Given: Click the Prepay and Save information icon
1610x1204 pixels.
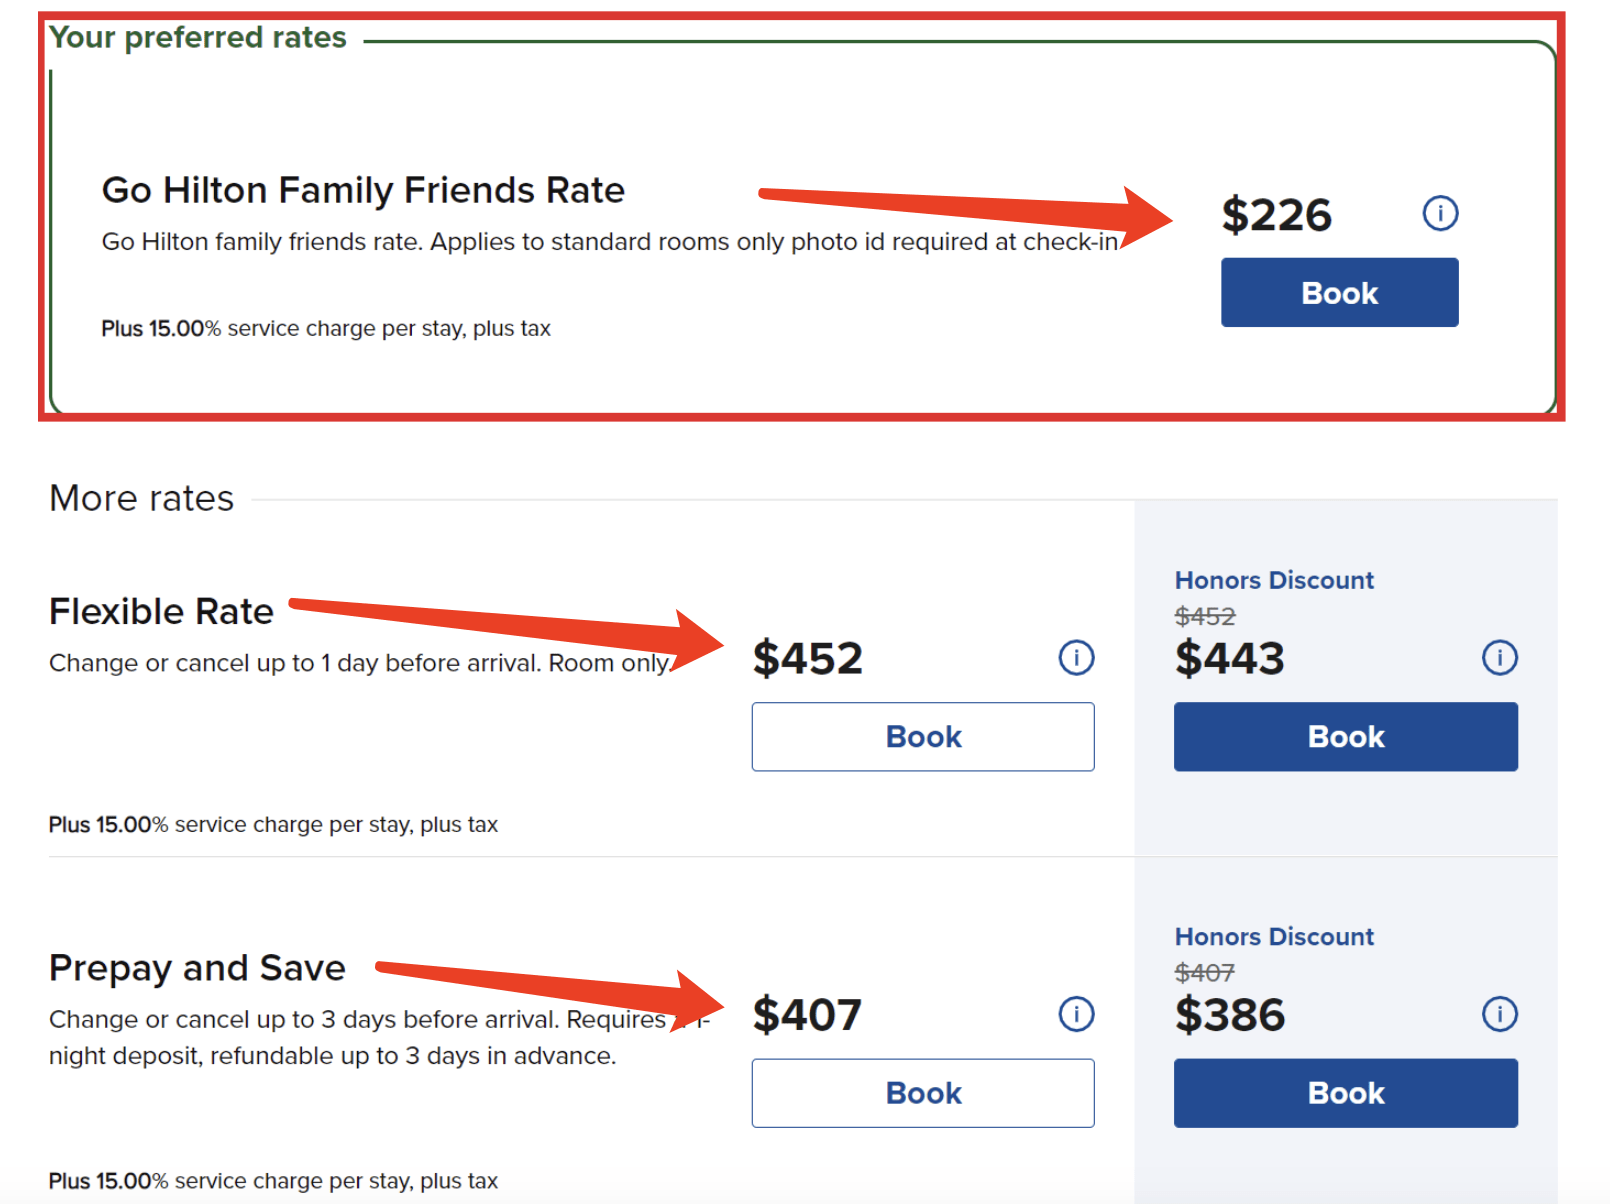Looking at the screenshot, I should pos(1075,1014).
